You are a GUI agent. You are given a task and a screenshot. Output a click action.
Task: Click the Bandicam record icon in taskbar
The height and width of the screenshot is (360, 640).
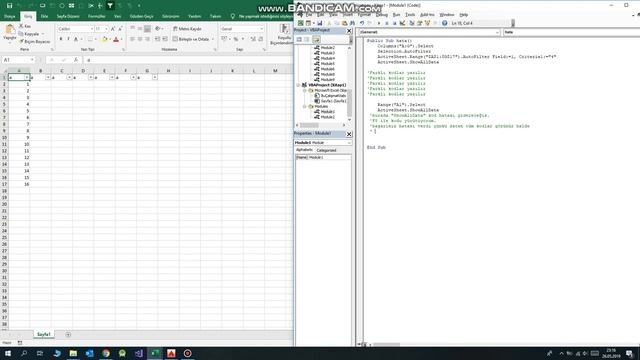tap(187, 353)
